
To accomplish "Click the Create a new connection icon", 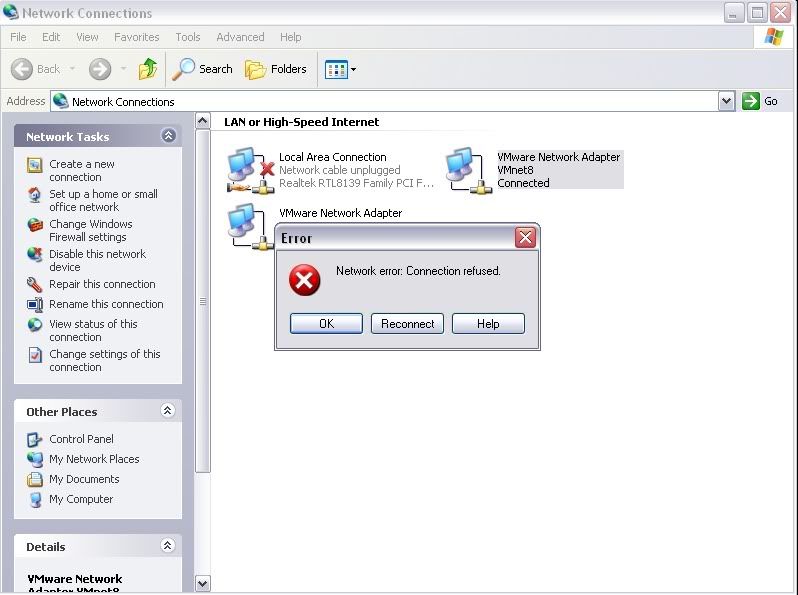I will 35,165.
